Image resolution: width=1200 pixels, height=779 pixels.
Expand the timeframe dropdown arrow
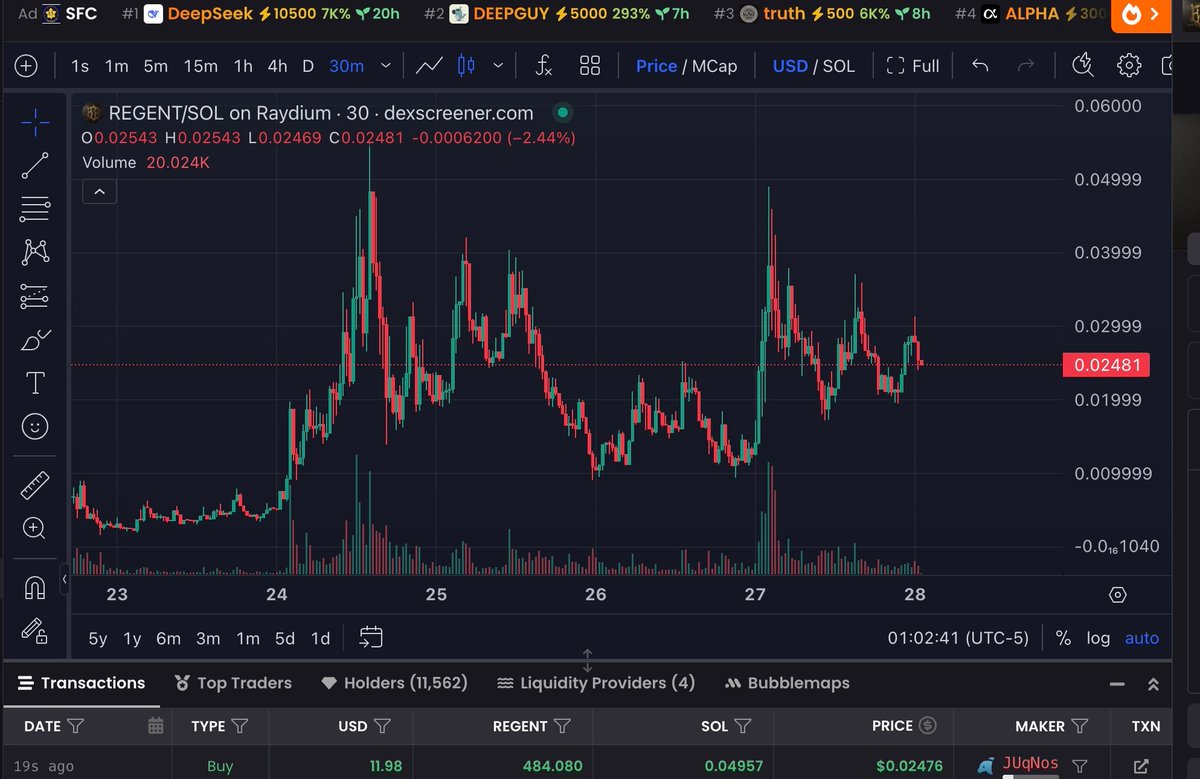pyautogui.click(x=384, y=66)
